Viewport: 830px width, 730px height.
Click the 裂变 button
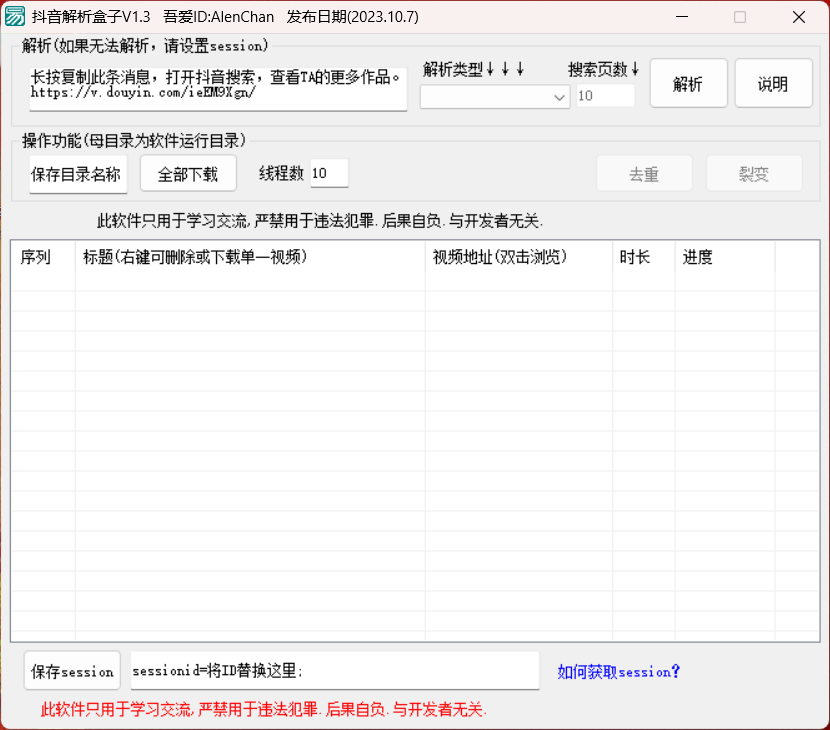point(754,174)
